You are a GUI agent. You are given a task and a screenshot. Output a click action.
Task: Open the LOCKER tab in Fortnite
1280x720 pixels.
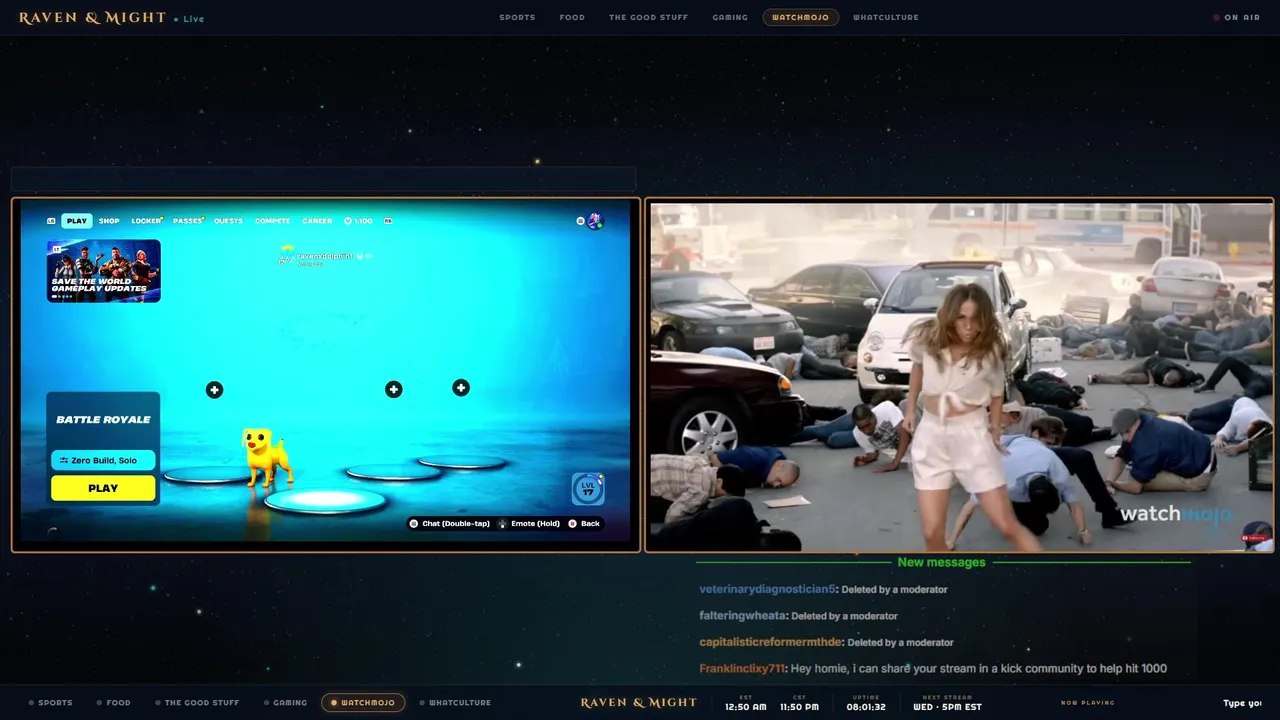coord(146,221)
